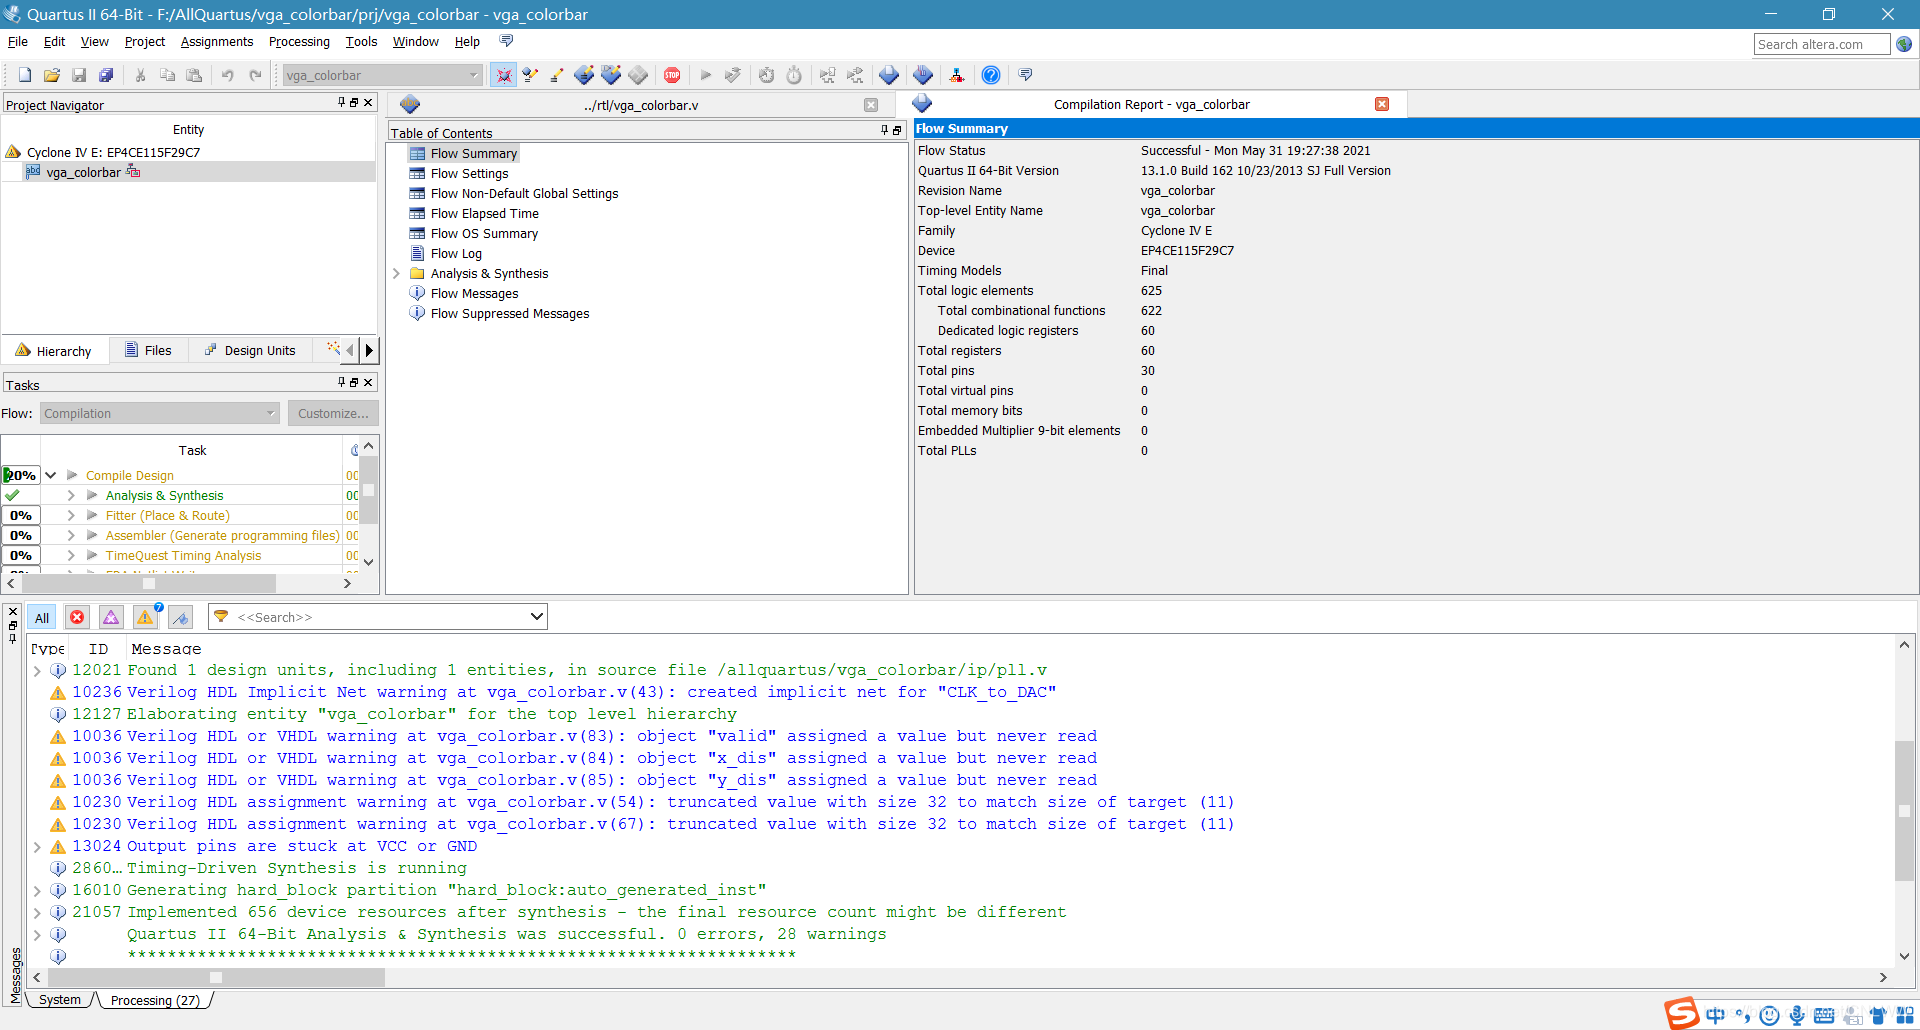Pin the Project Navigator panel
Image resolution: width=1920 pixels, height=1030 pixels.
341,102
